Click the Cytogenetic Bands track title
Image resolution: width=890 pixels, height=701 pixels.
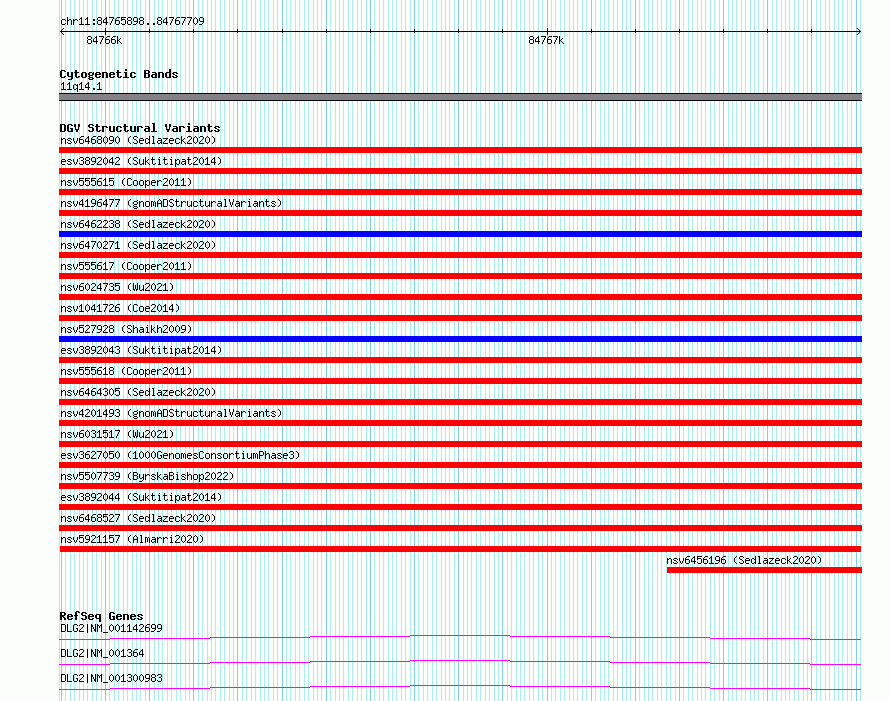coord(119,74)
